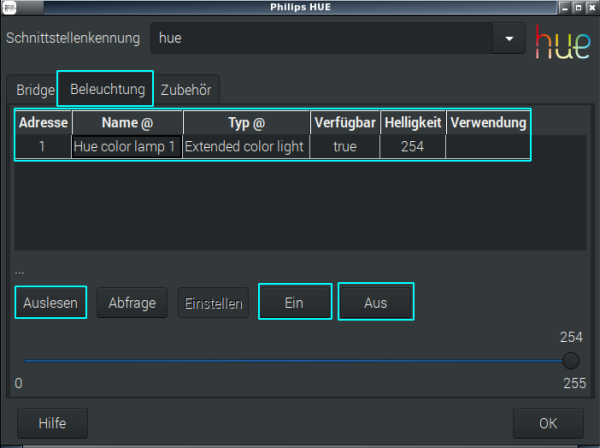600x448 pixels.
Task: Click the brightness slider handle
Action: click(571, 361)
